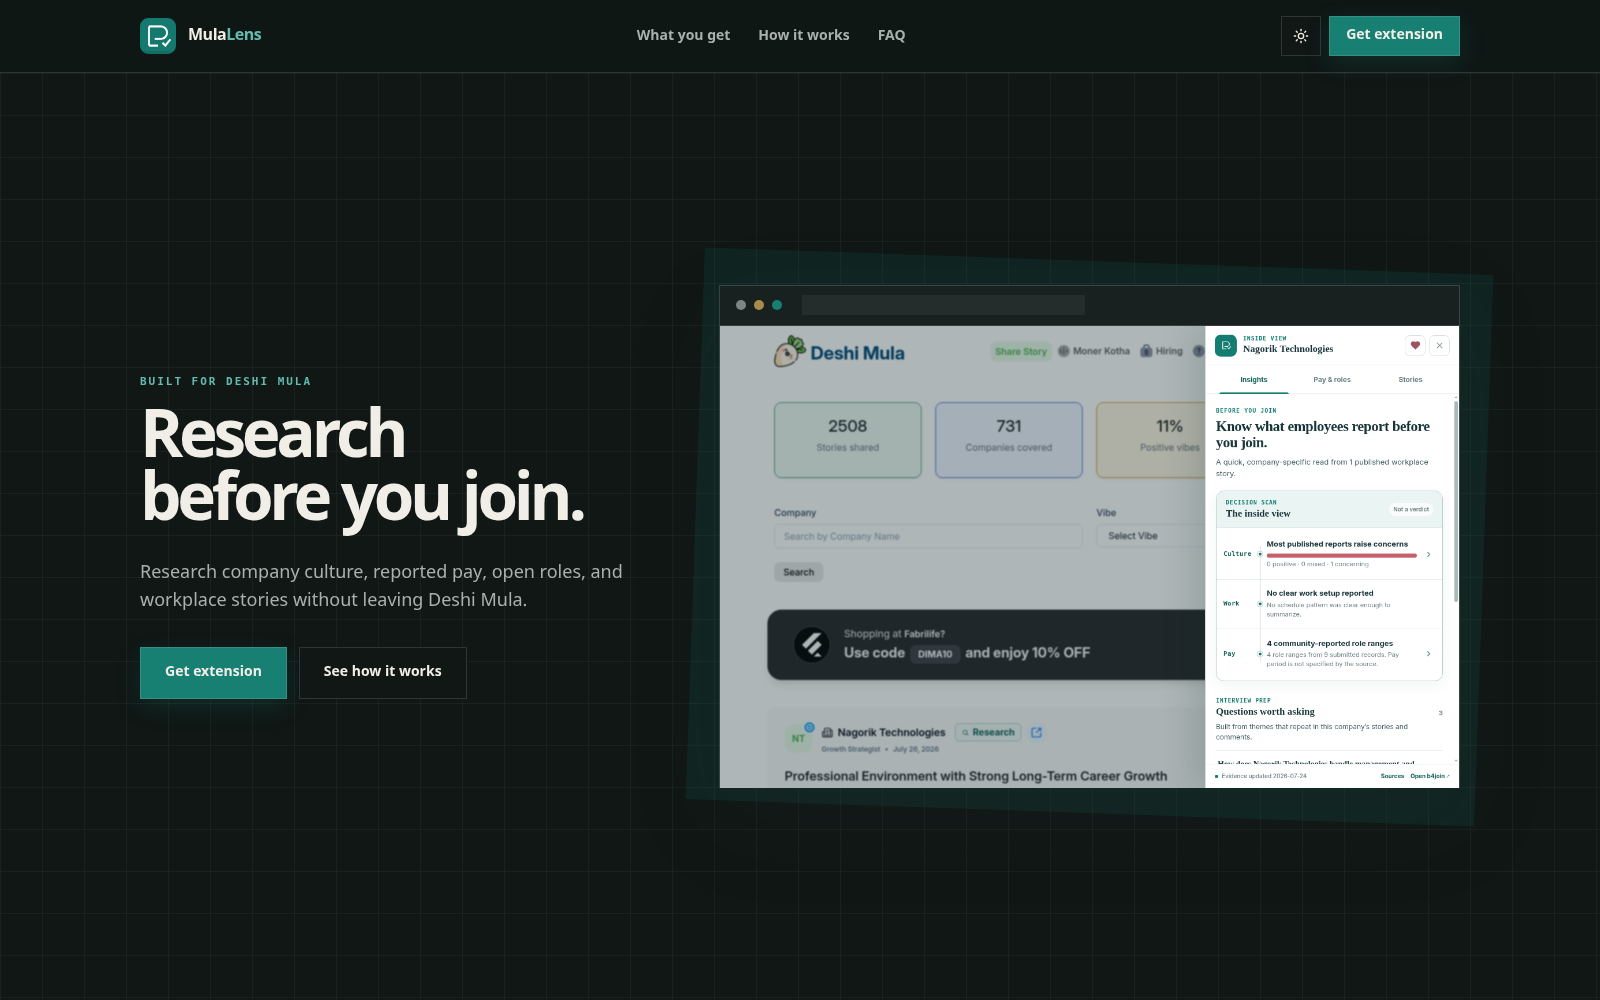Click the Questions worth asking heading
Image resolution: width=1600 pixels, height=1000 pixels.
click(1265, 712)
